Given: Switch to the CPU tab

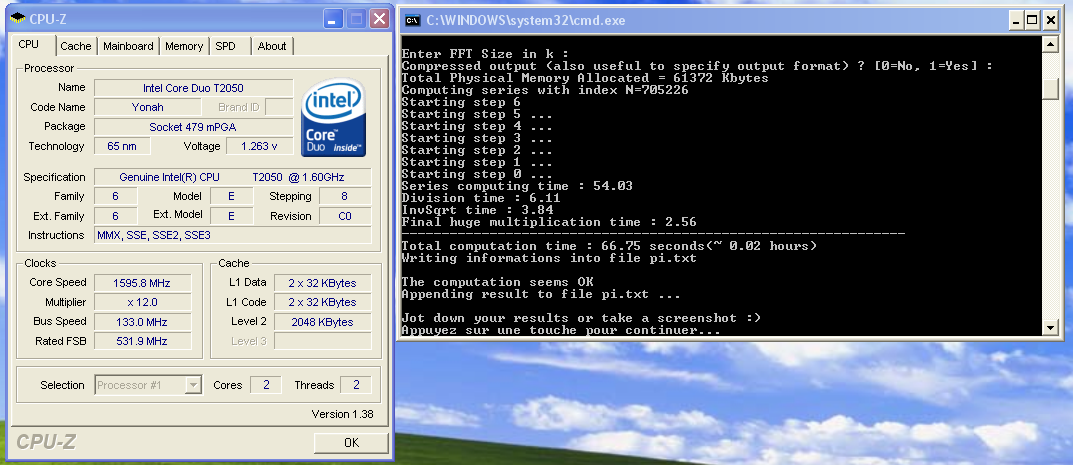Looking at the screenshot, I should click(x=29, y=44).
